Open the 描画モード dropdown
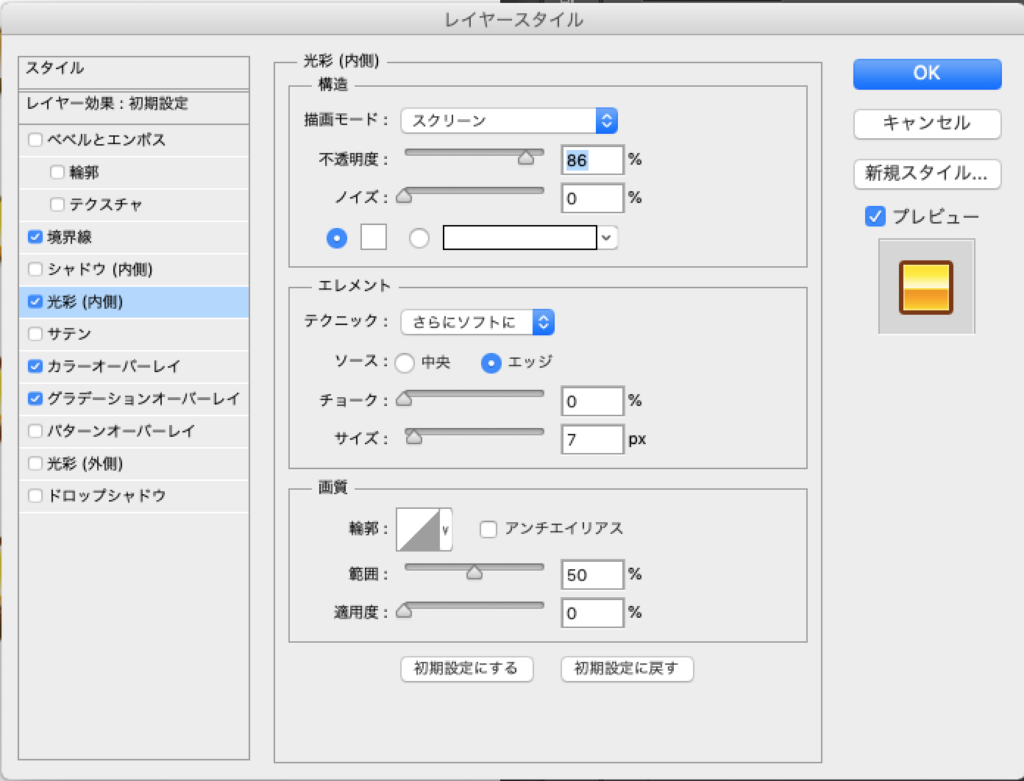Viewport: 1024px width, 781px height. [508, 120]
